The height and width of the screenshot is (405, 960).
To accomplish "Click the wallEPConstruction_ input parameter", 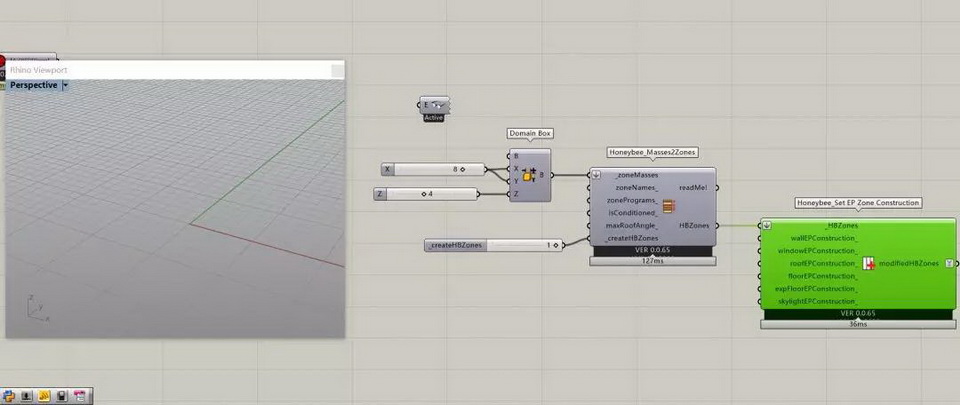I will tap(823, 239).
